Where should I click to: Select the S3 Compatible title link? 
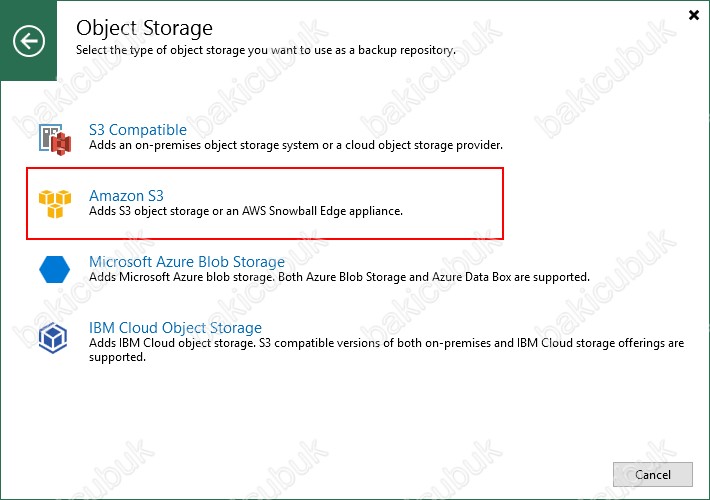pos(138,130)
